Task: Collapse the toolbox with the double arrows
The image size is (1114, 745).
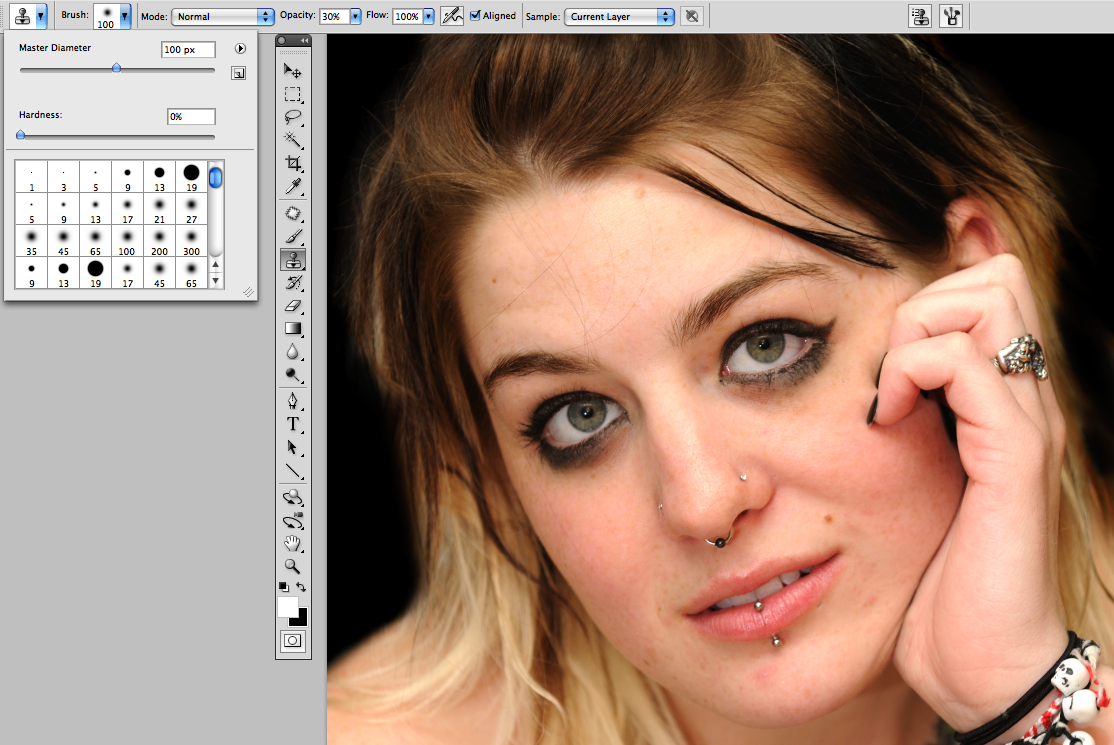Action: coord(305,40)
